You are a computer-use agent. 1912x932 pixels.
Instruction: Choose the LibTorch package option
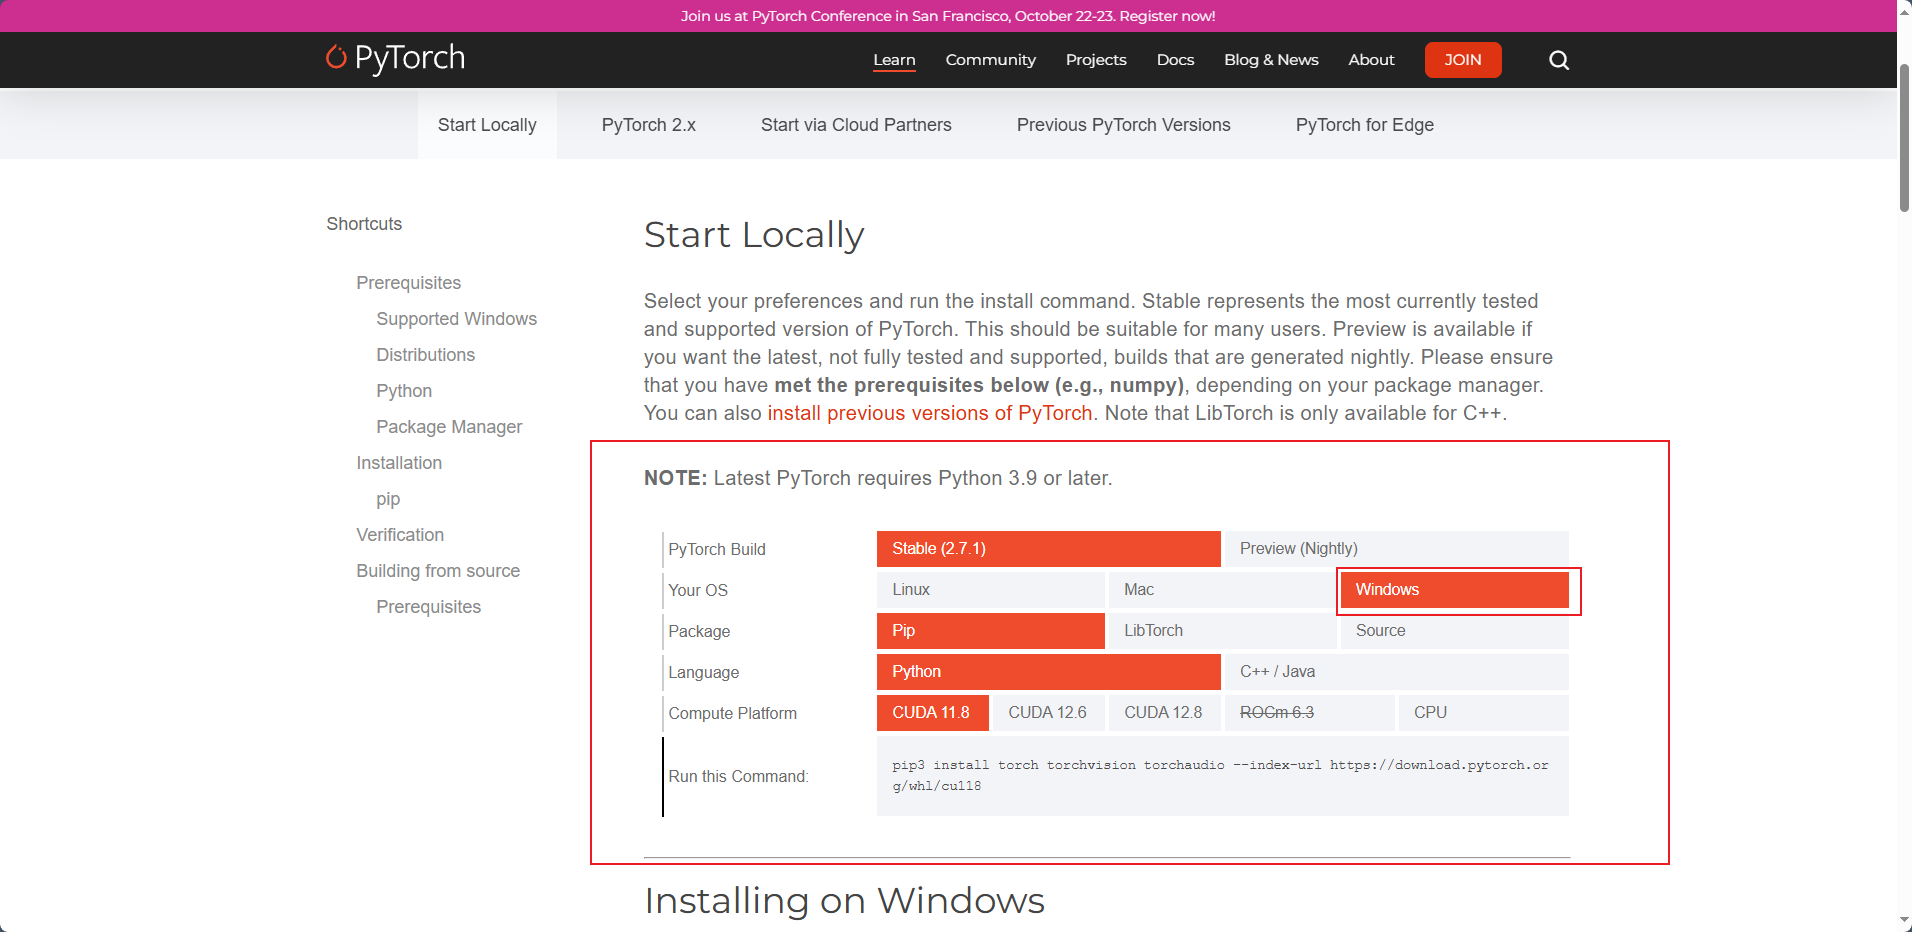tap(1221, 631)
